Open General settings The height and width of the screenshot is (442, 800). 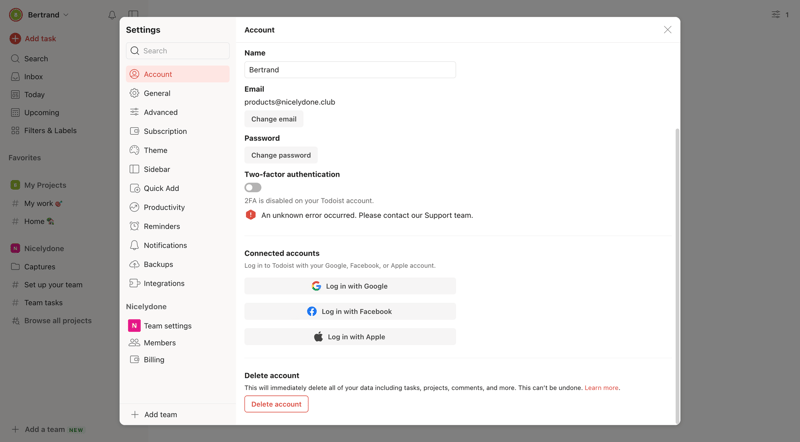pos(178,93)
